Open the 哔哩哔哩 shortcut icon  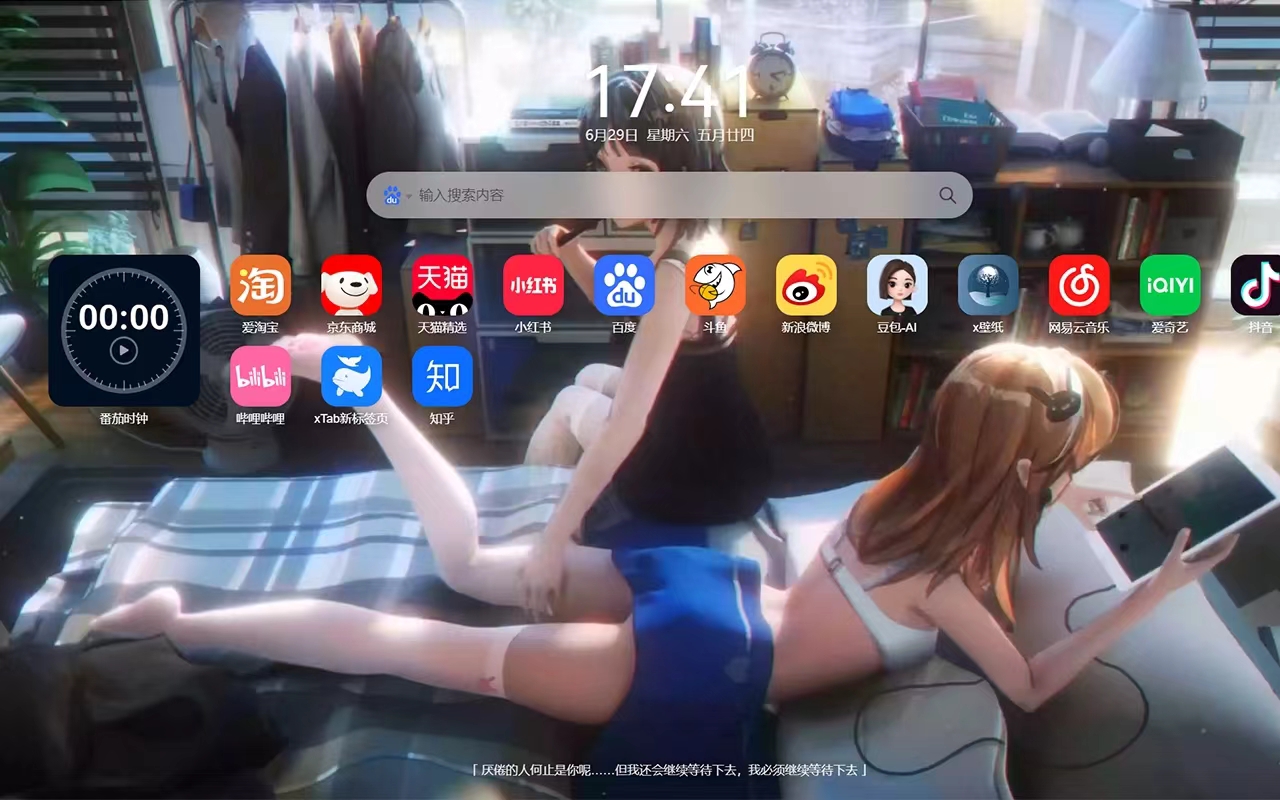coord(260,377)
